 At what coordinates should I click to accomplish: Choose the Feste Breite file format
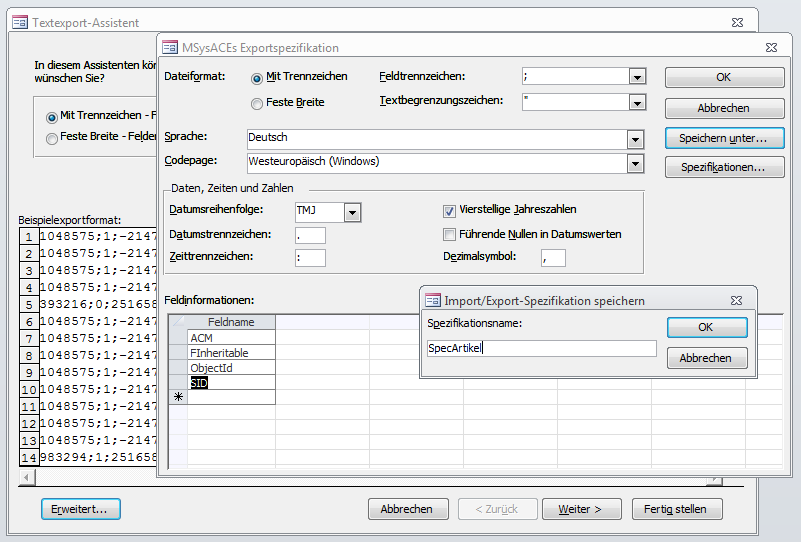[257, 103]
